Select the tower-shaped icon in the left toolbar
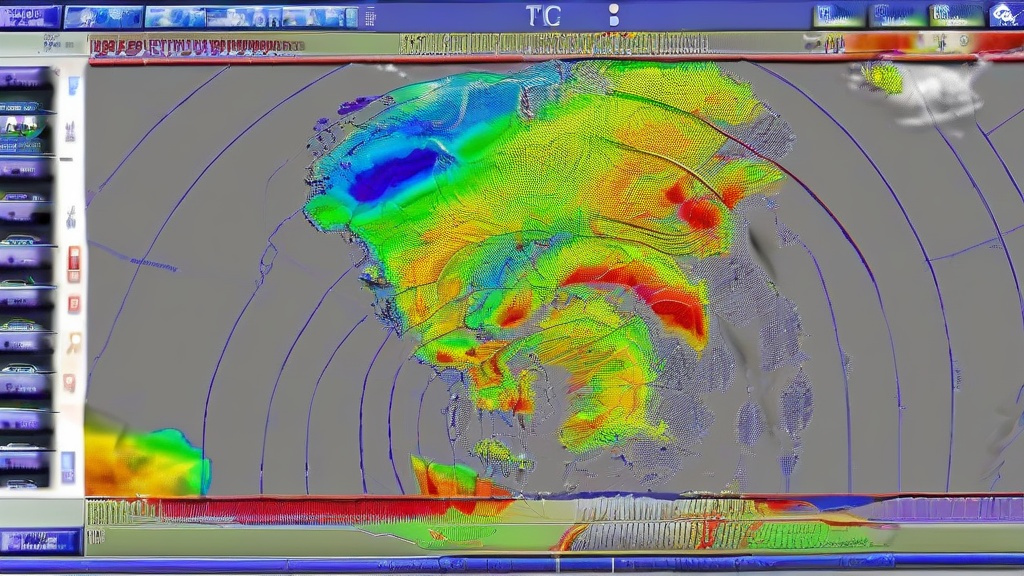Screen dimensions: 1024x576 pos(70,130)
